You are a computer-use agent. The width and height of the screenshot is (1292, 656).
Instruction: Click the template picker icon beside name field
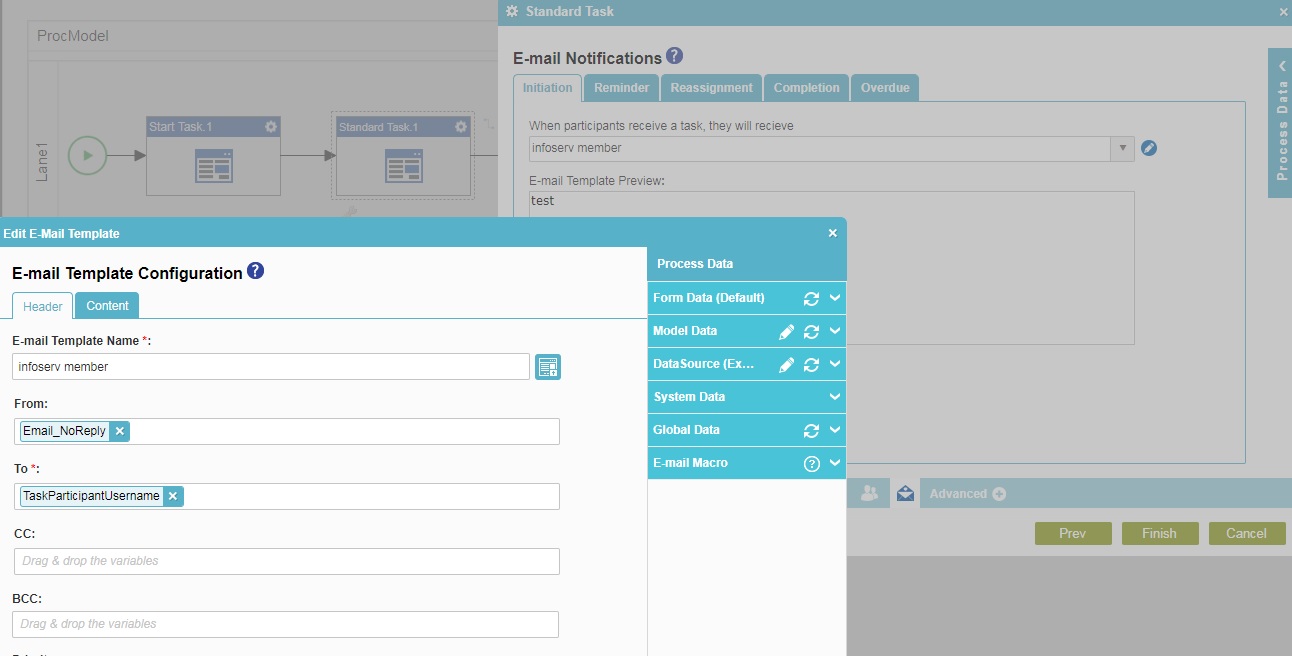tap(547, 367)
